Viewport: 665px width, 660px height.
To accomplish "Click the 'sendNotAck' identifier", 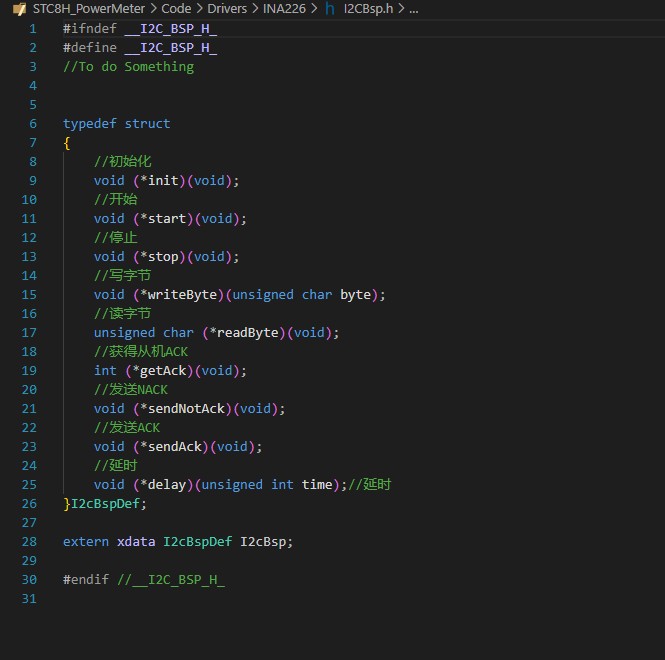I will click(x=186, y=409).
